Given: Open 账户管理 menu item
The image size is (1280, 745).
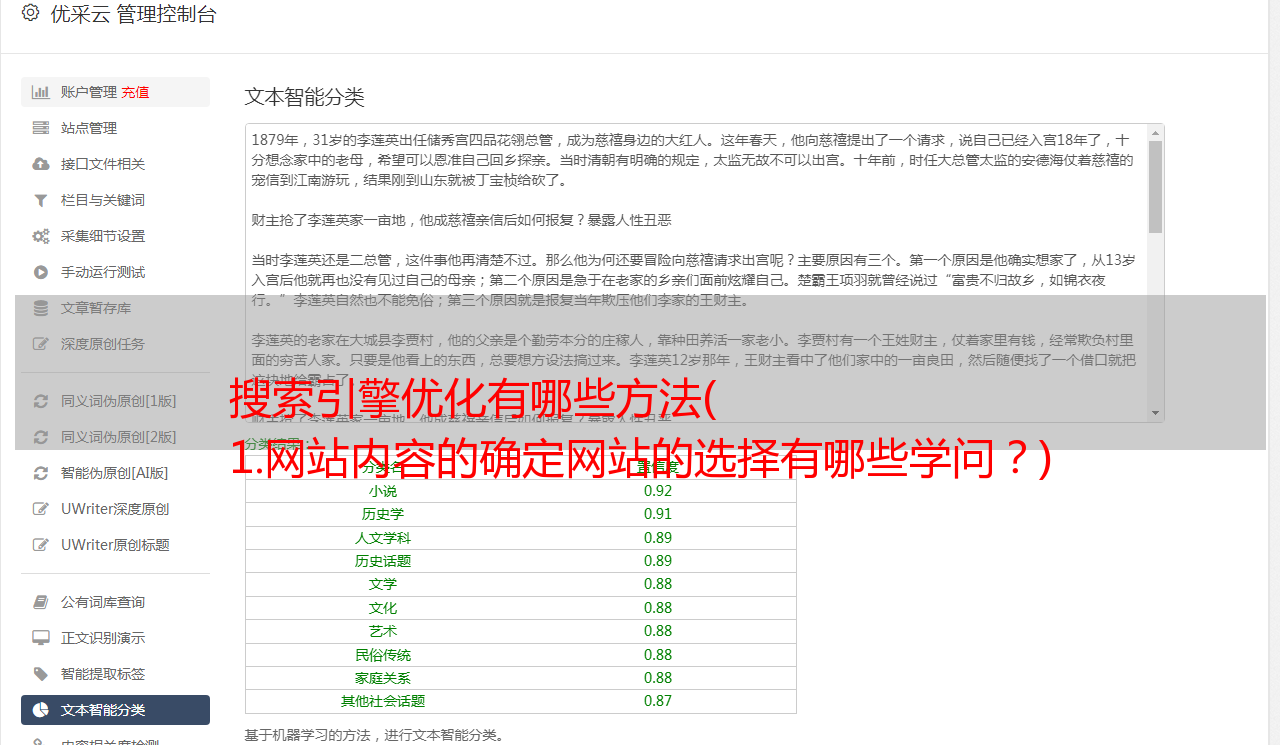Looking at the screenshot, I should coord(115,92).
